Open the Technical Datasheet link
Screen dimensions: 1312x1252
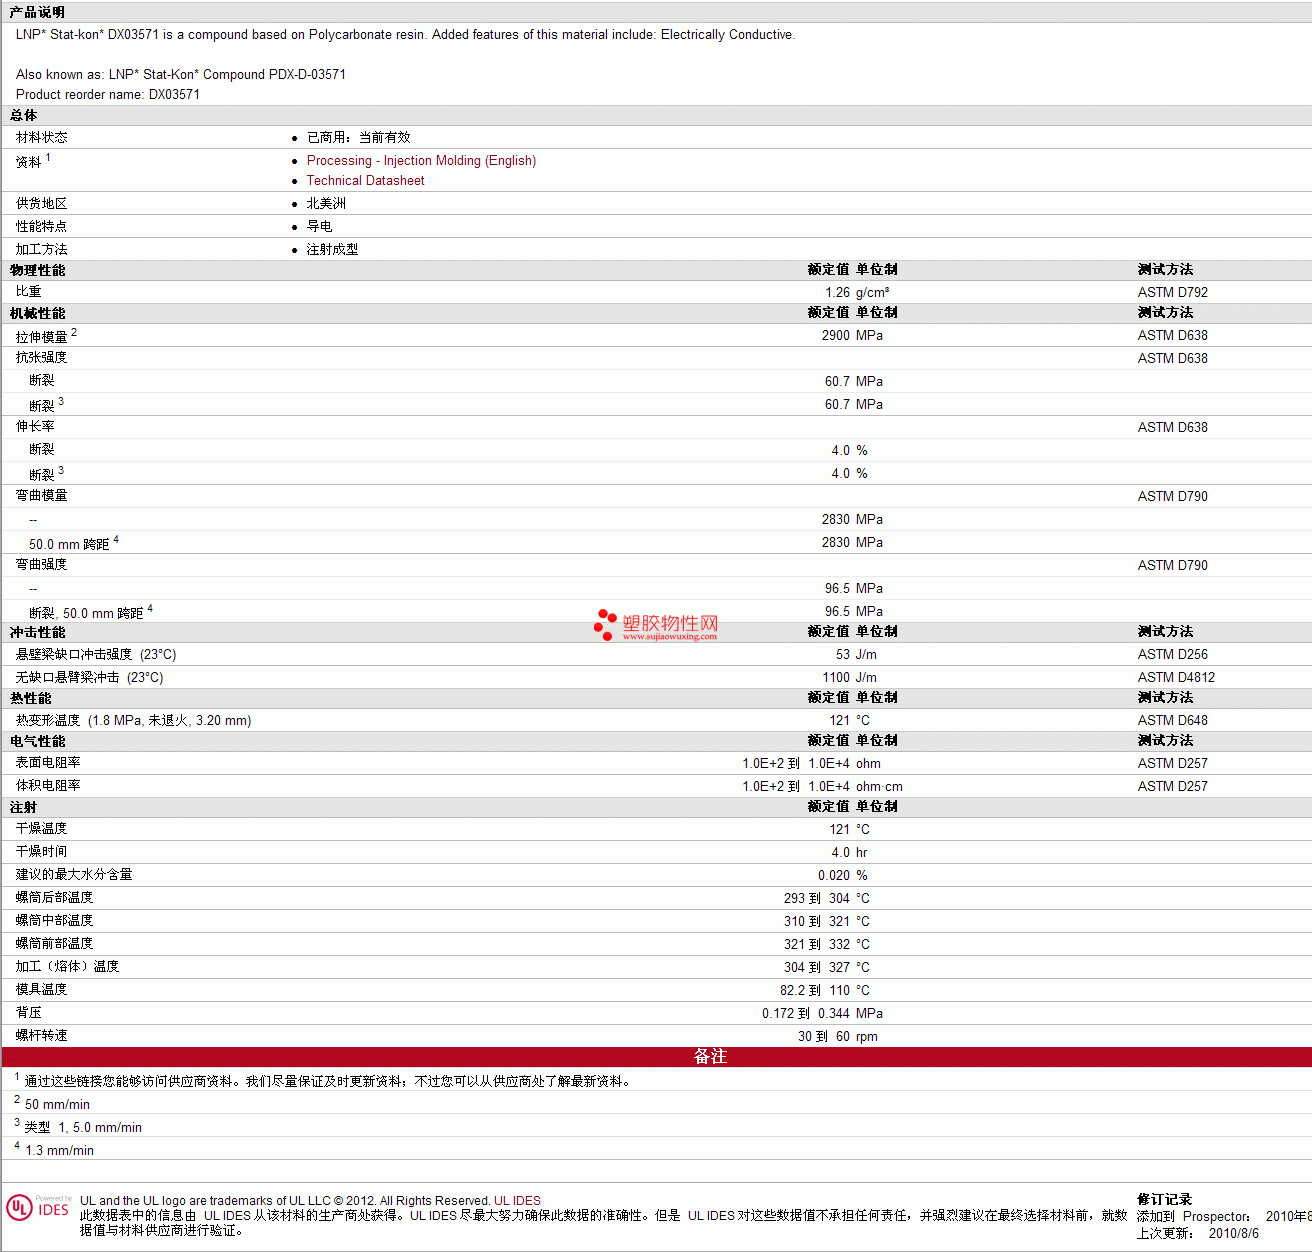(x=365, y=181)
